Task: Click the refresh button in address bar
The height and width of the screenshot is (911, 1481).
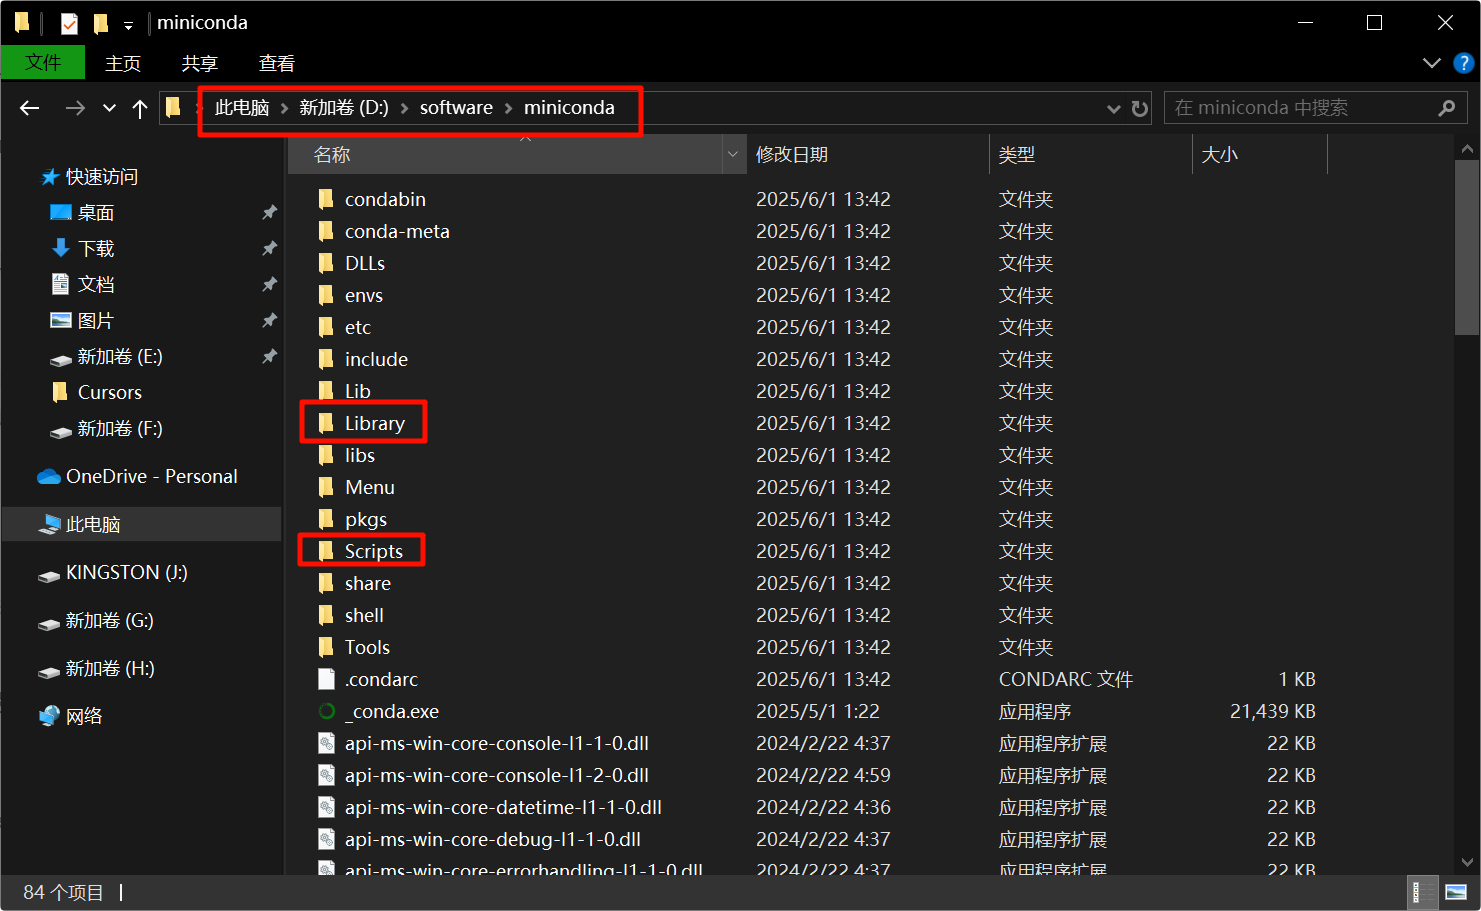Action: click(x=1140, y=108)
